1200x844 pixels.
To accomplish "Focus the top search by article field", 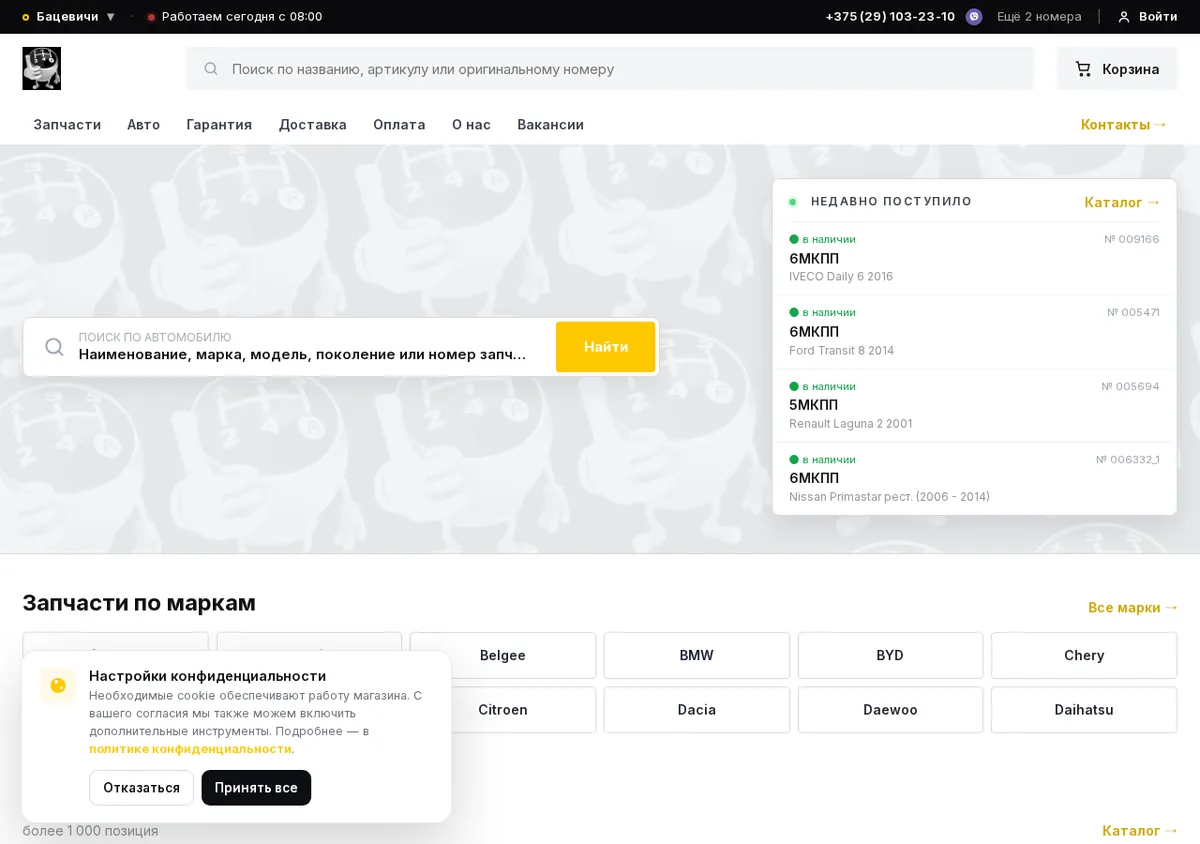I will [610, 69].
